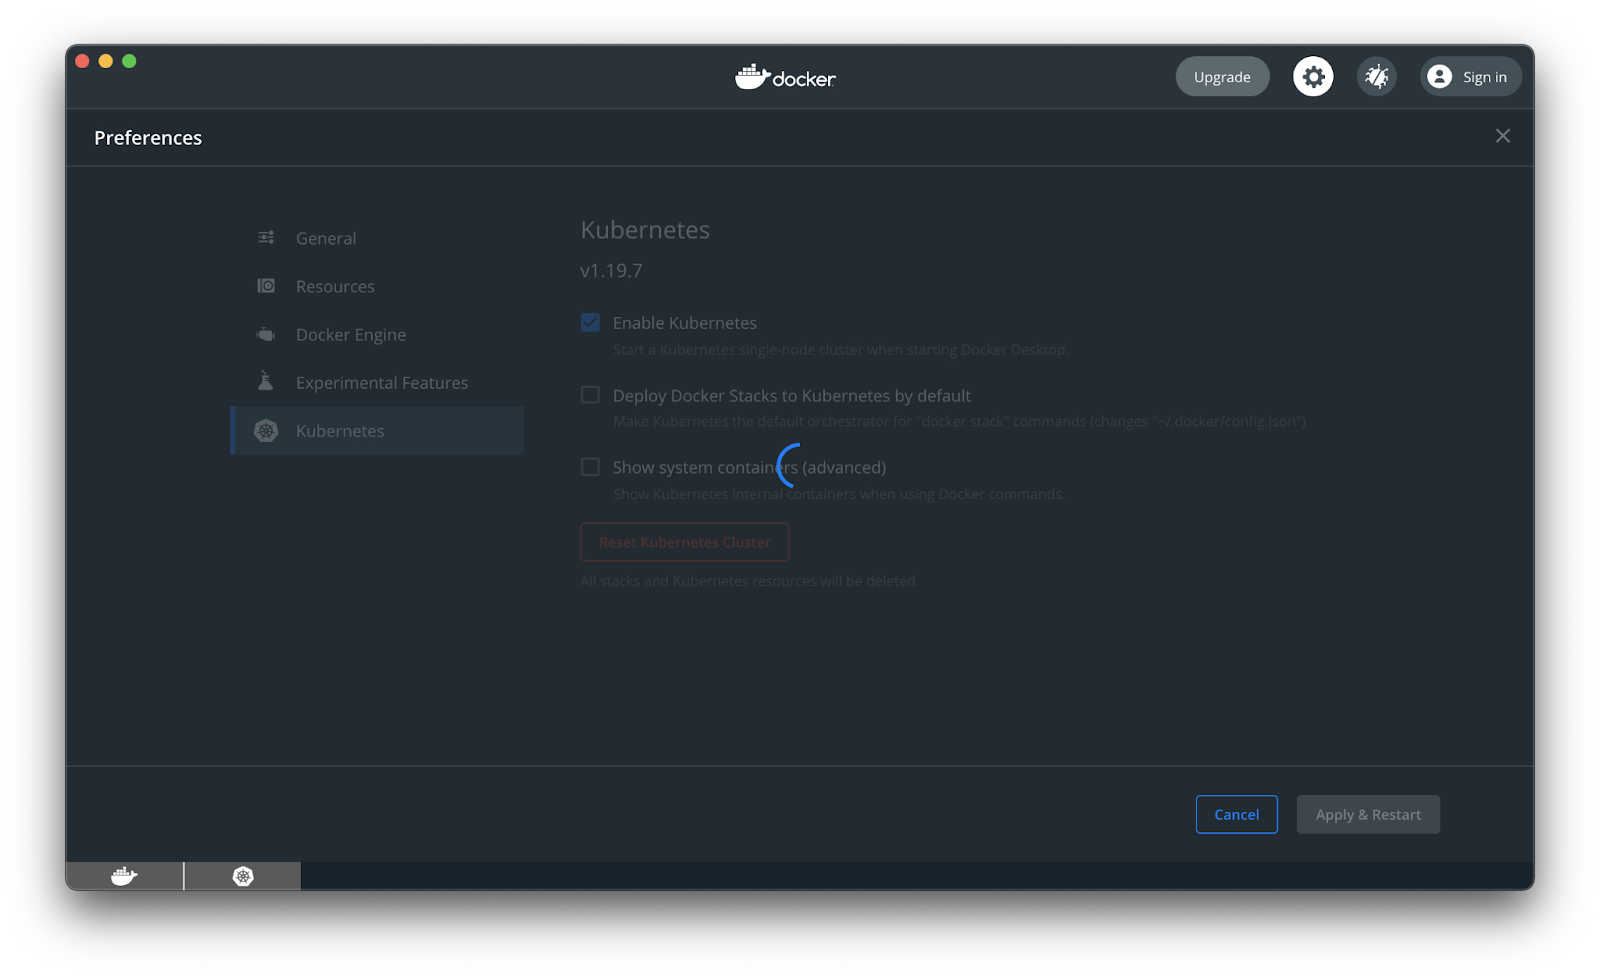
Task: Click the Kubernetes heading text
Action: pyautogui.click(x=645, y=229)
